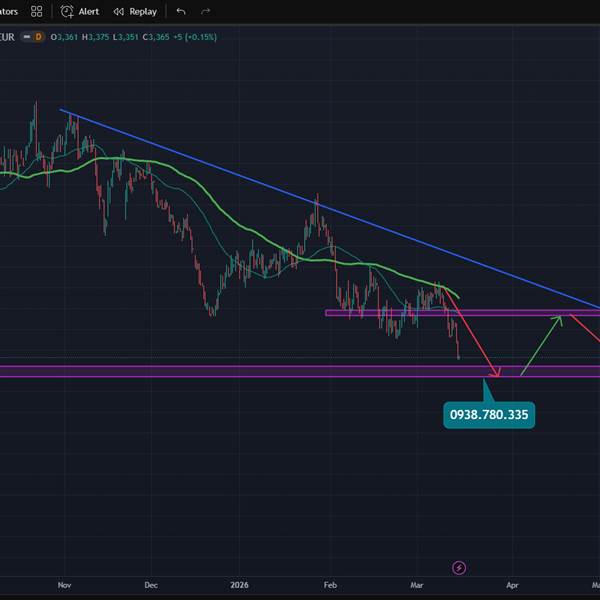Click the Dec label on the time axis
The image size is (600, 600).
(151, 585)
